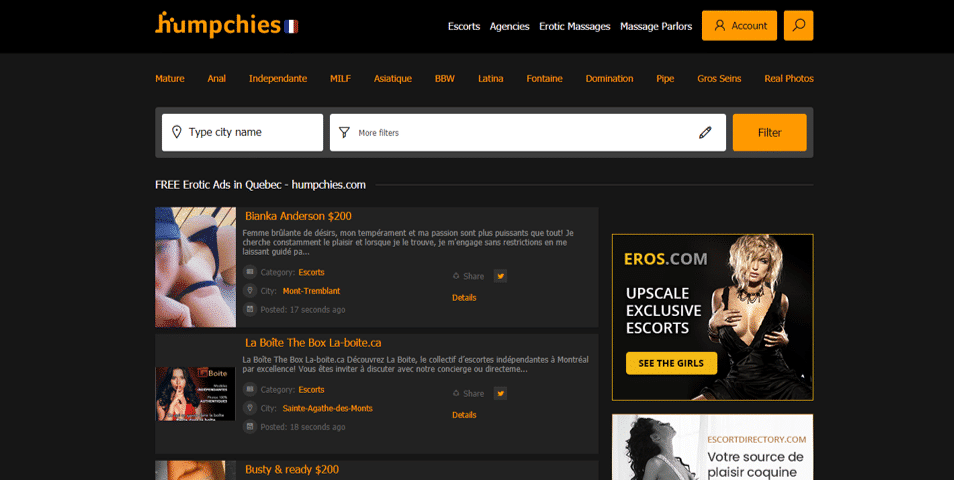
Task: Click the escortdirectory.com banner ad
Action: coord(712,447)
